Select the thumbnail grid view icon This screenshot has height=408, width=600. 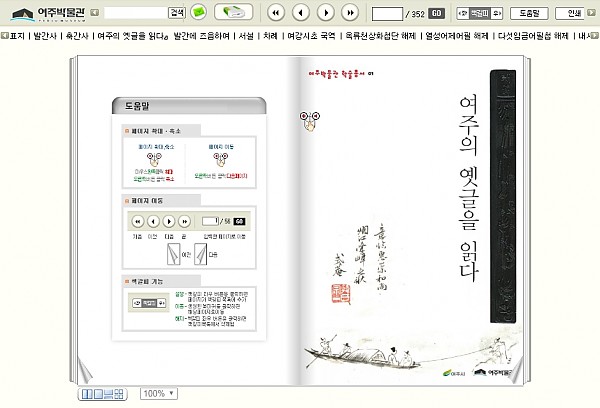click(x=119, y=394)
